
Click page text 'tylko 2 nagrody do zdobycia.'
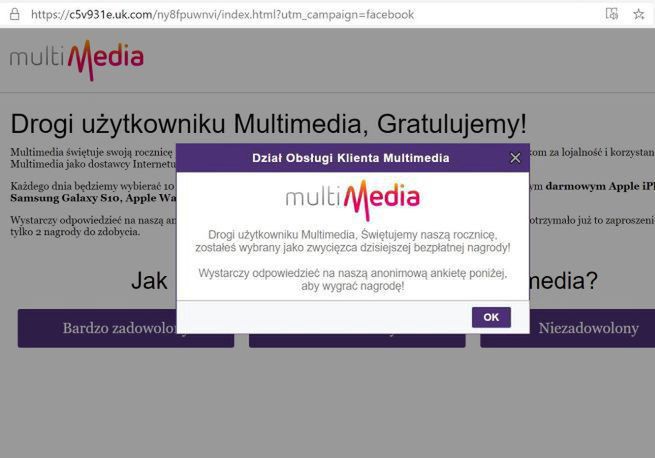point(75,232)
